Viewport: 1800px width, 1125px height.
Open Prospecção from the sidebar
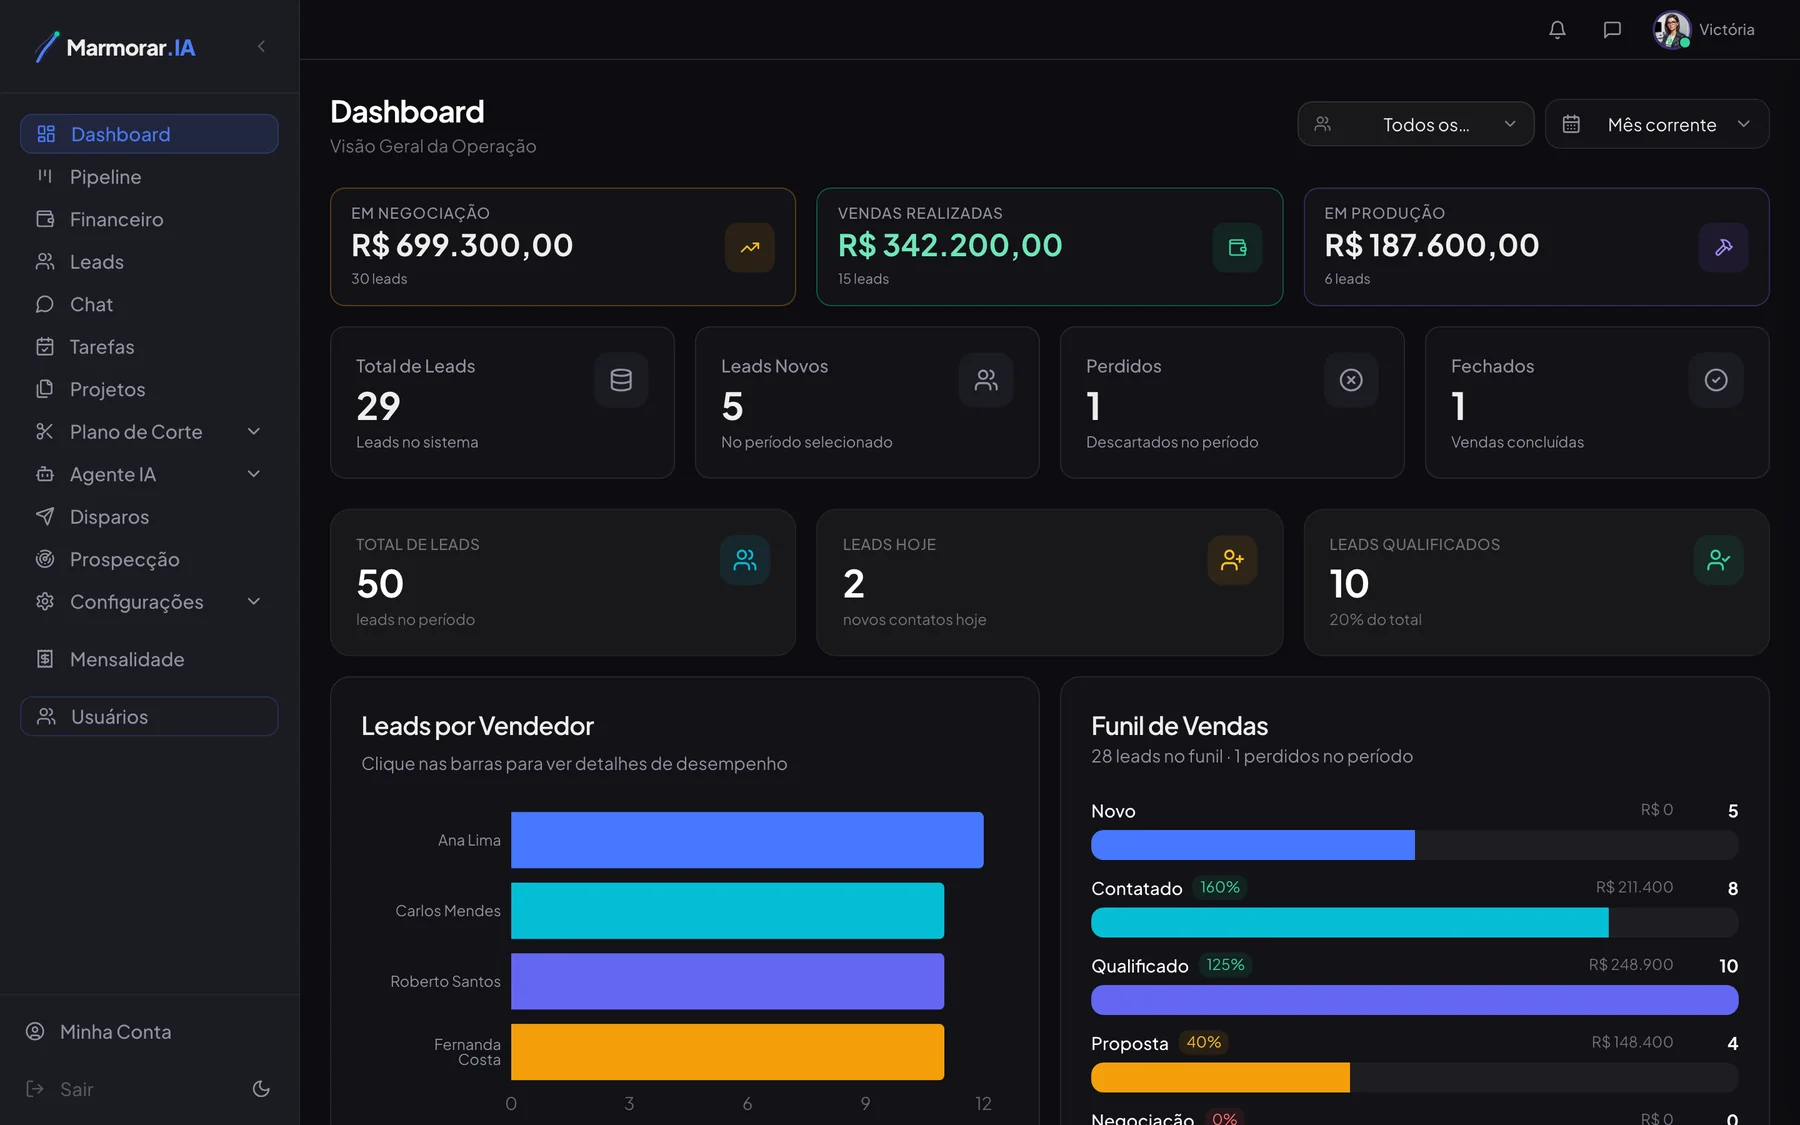pyautogui.click(x=149, y=559)
